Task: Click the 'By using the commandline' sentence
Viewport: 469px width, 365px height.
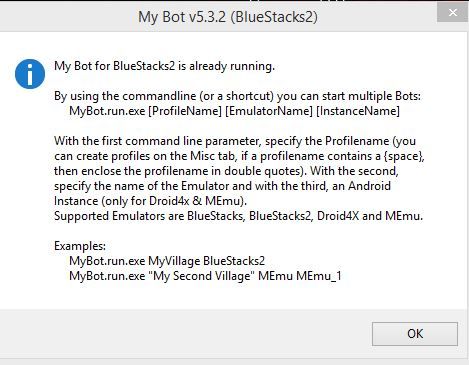Action: (x=237, y=96)
